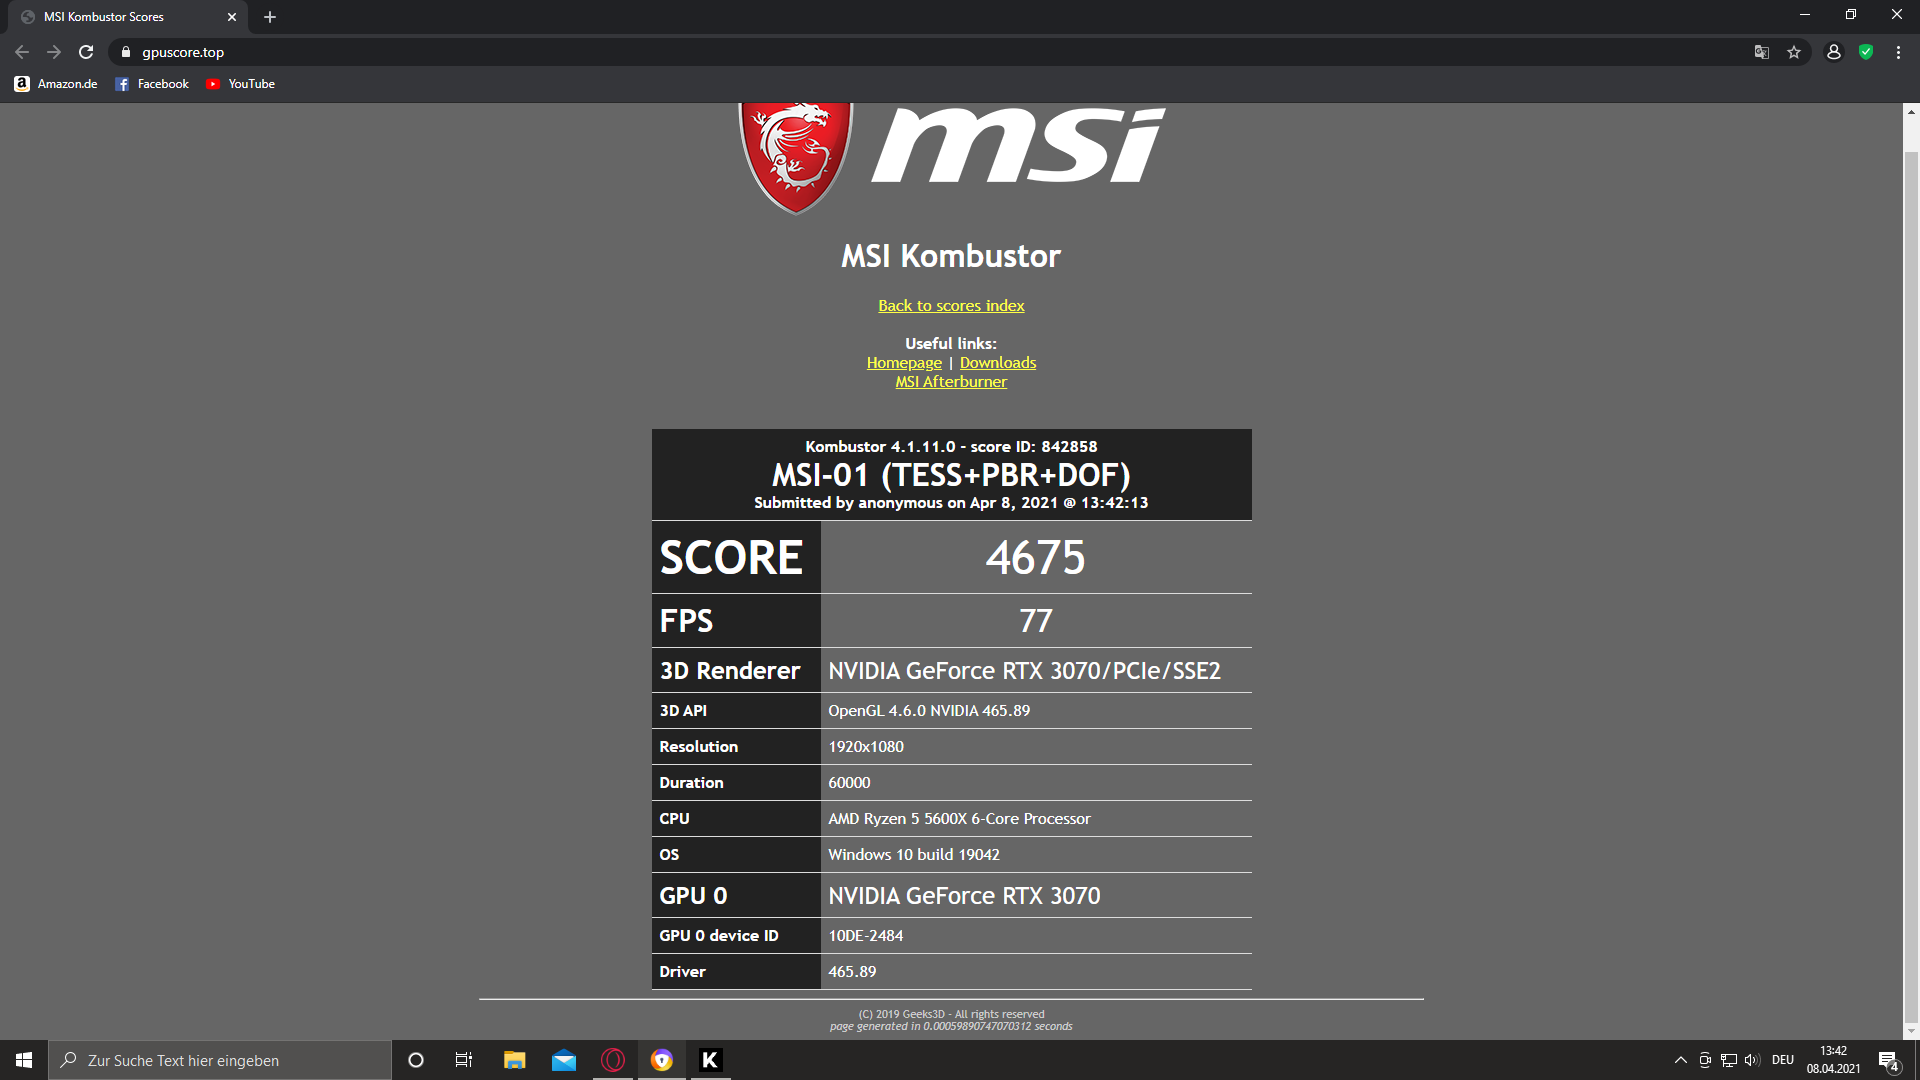This screenshot has height=1080, width=1920.
Task: Open the Chrome three-dot menu
Action: pos(1898,52)
